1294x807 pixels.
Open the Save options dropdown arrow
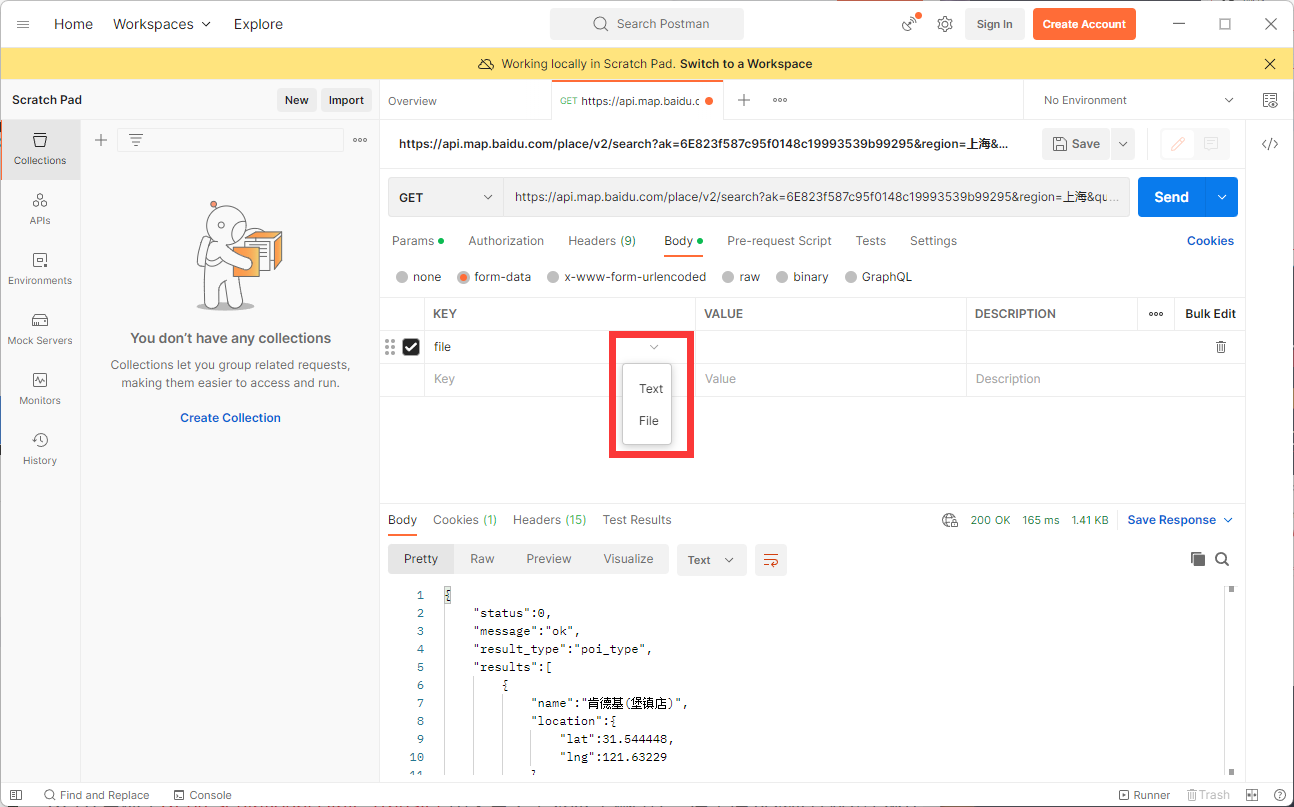tap(1123, 144)
